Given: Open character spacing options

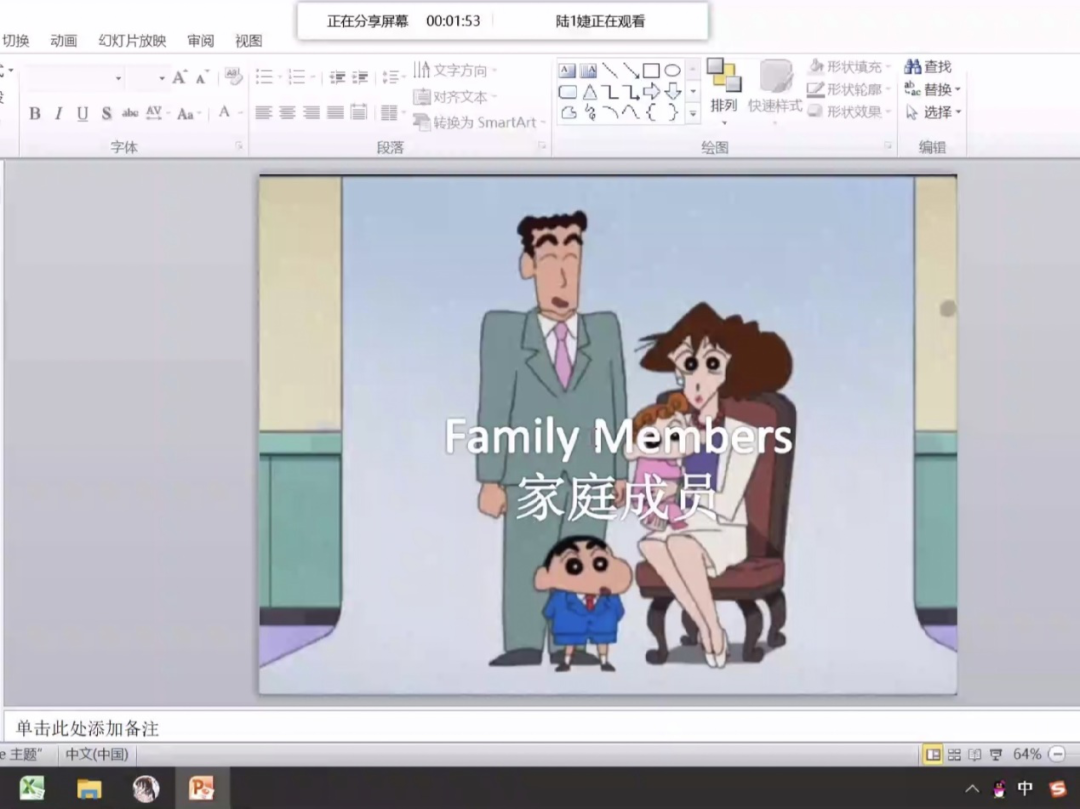Looking at the screenshot, I should [x=156, y=113].
